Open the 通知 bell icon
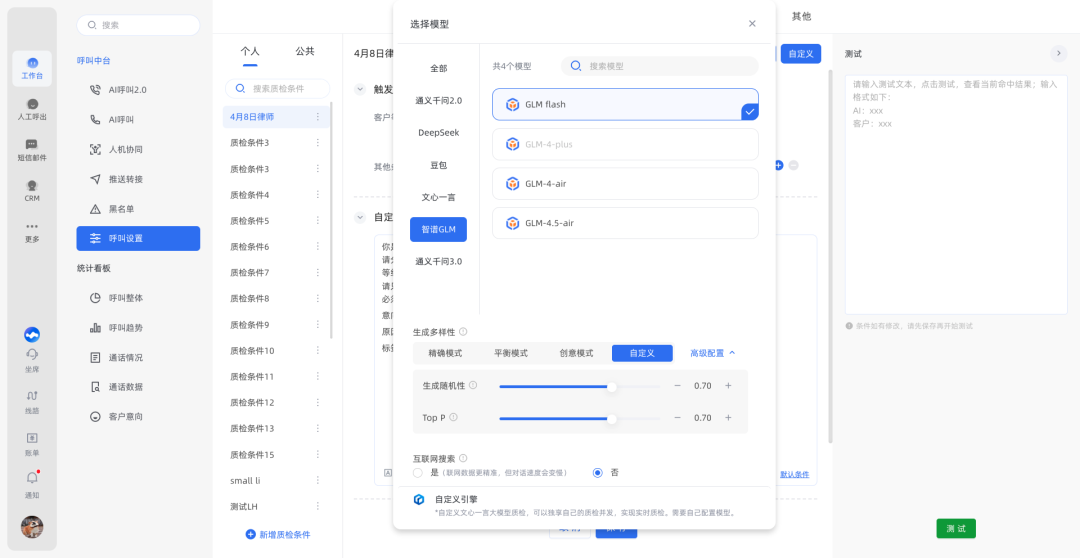The image size is (1080, 558). click(32, 485)
